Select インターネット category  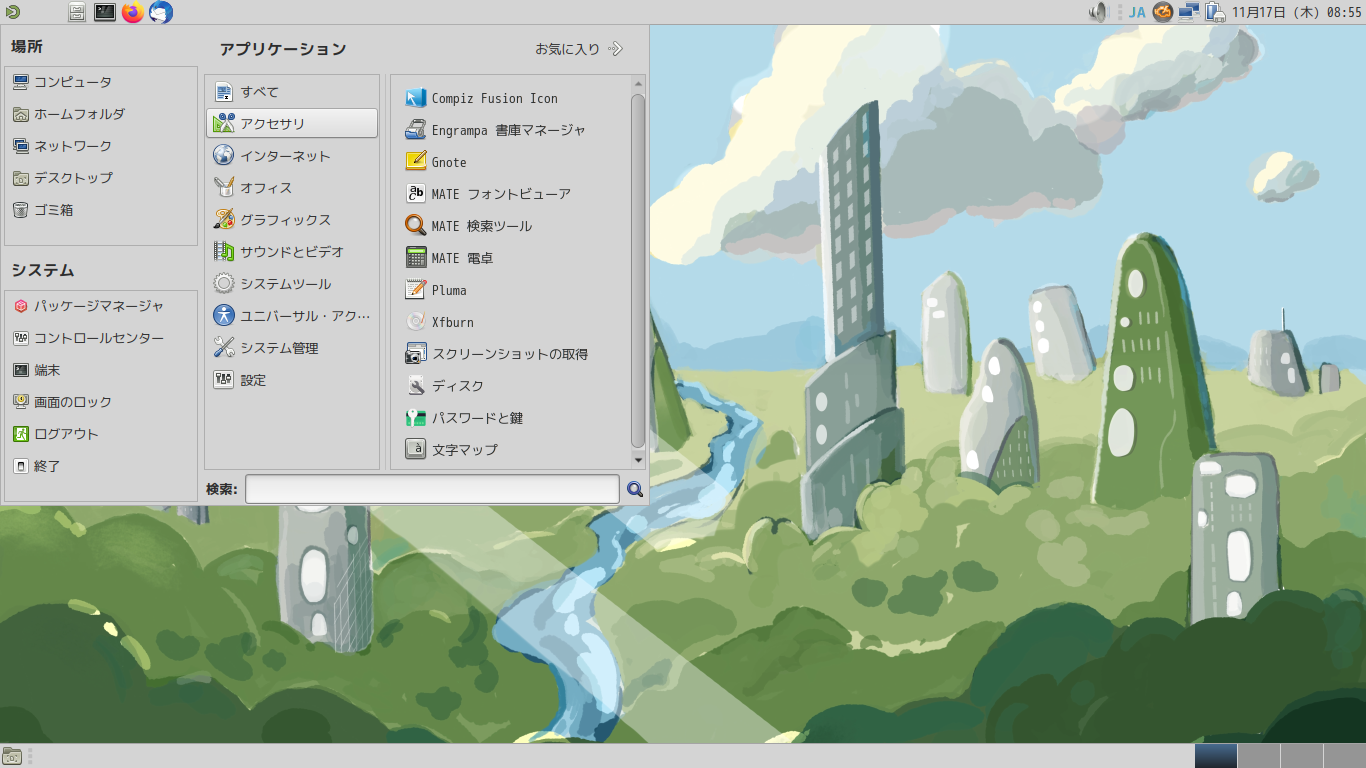(292, 156)
